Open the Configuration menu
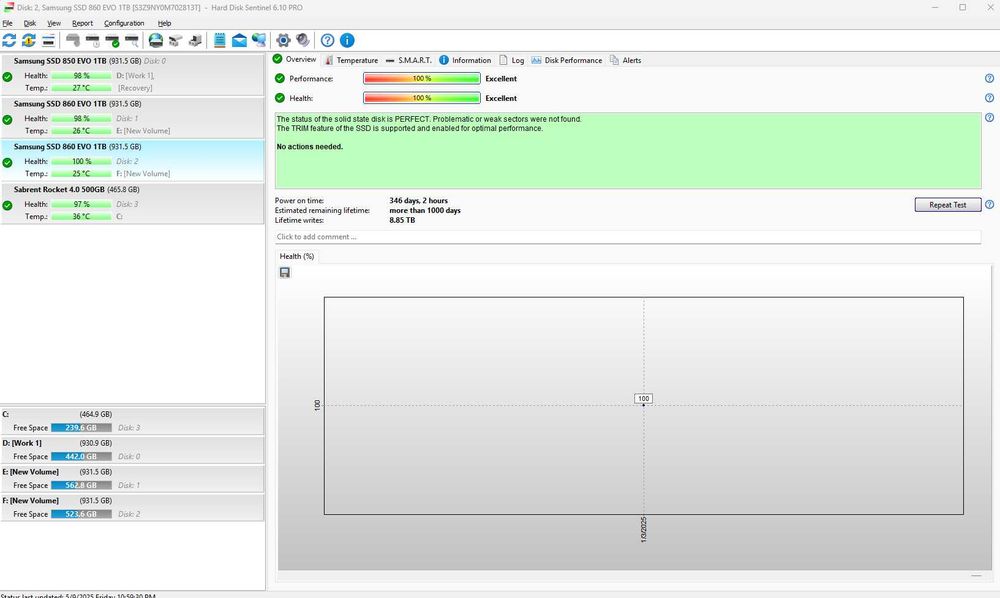 tap(124, 23)
